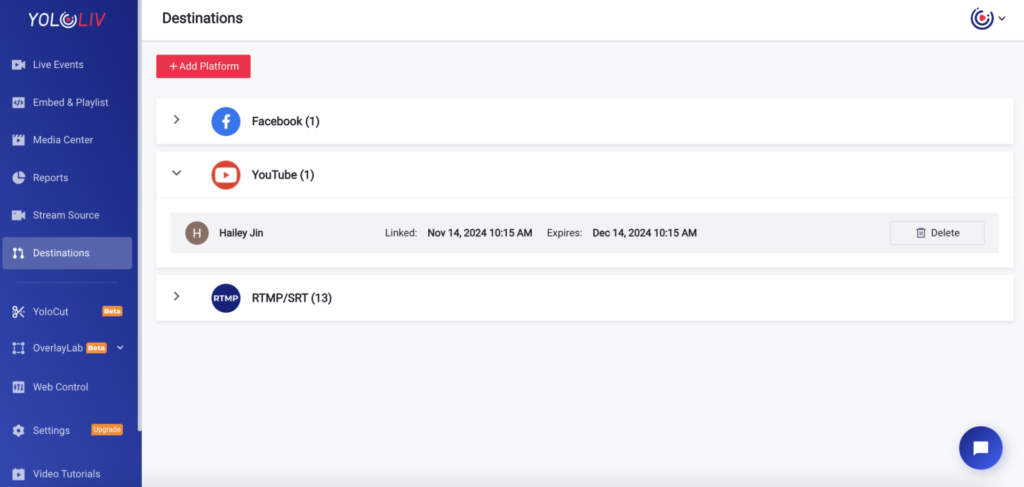
Task: Expand the RTMP/SRT destinations row
Action: 176,296
